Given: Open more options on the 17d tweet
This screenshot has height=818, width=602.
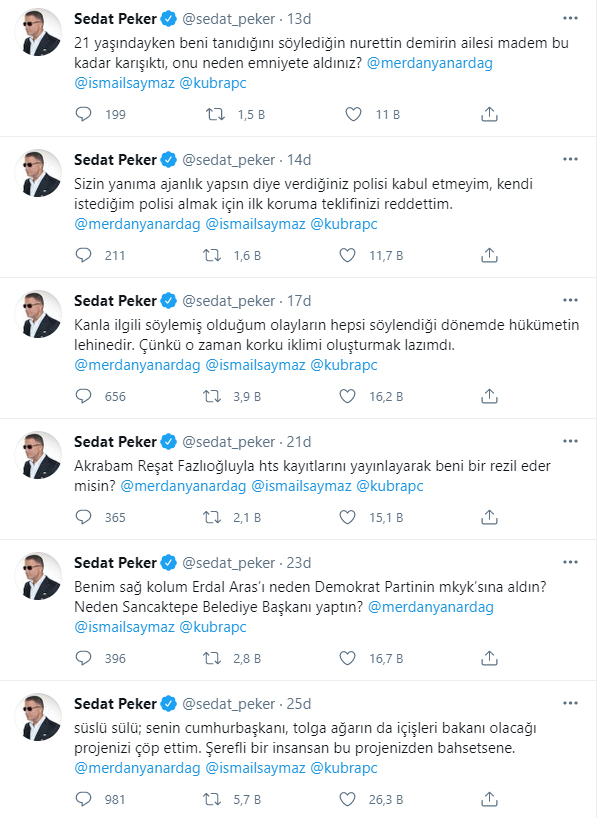Looking at the screenshot, I should 570,300.
